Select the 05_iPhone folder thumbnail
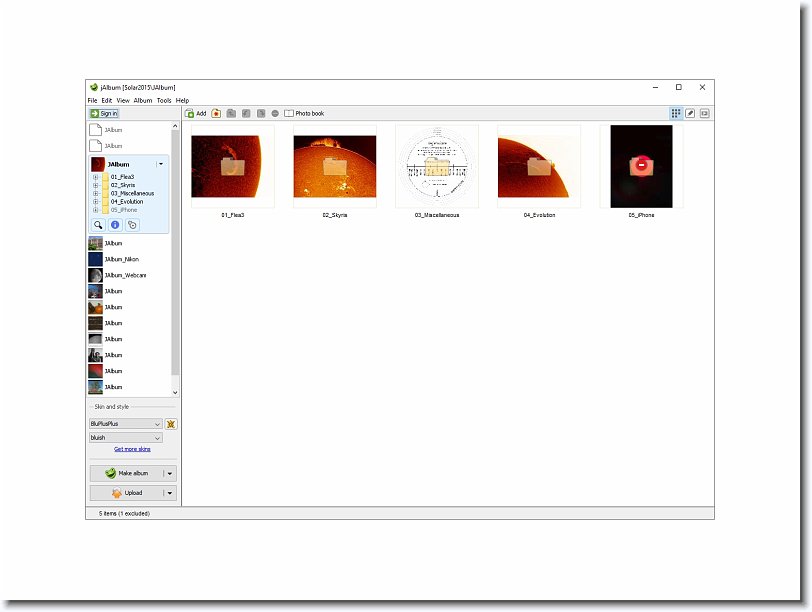The height and width of the screenshot is (612, 812). click(x=641, y=166)
